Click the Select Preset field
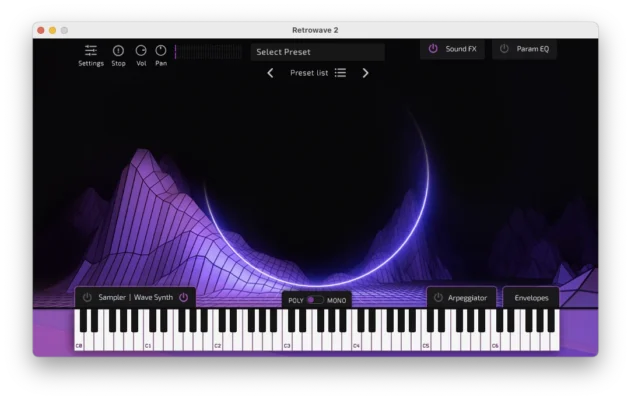Viewport: 631px width, 400px height. pos(318,52)
